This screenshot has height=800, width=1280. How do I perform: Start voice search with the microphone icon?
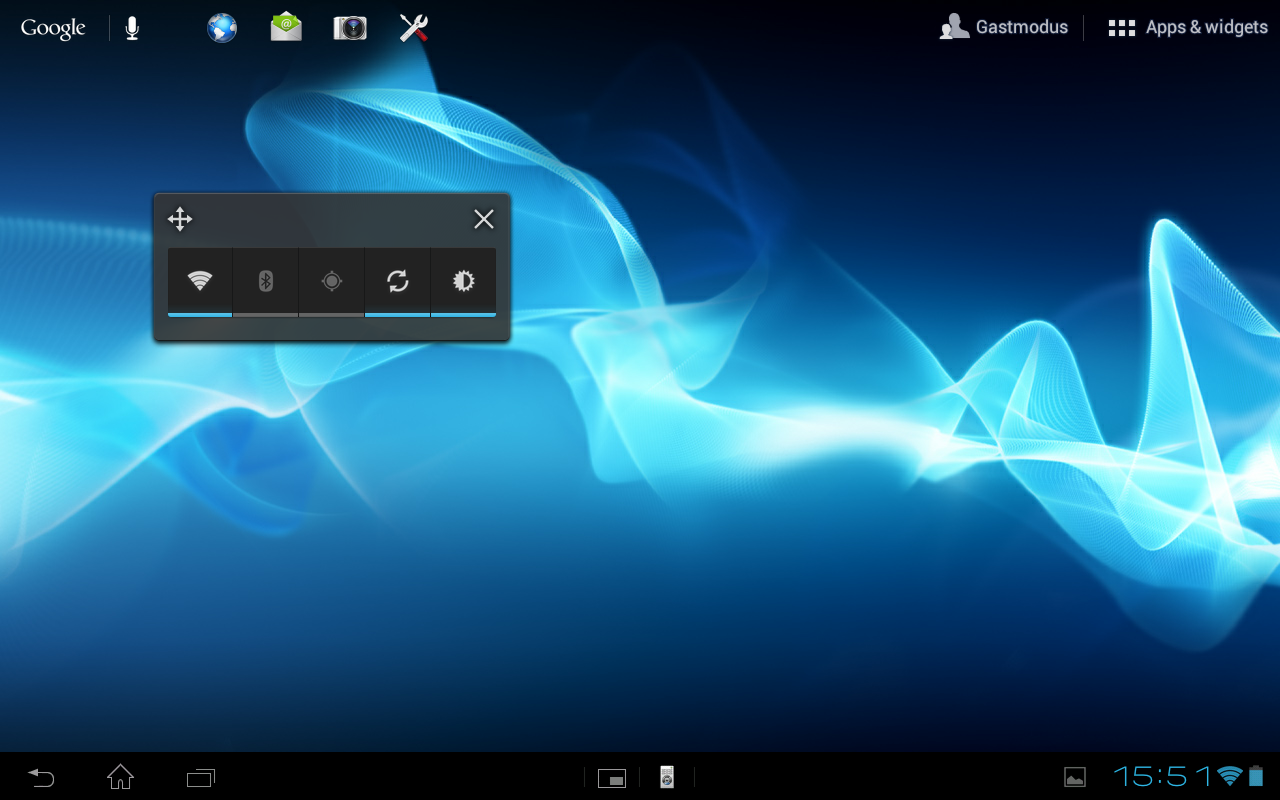coord(132,28)
